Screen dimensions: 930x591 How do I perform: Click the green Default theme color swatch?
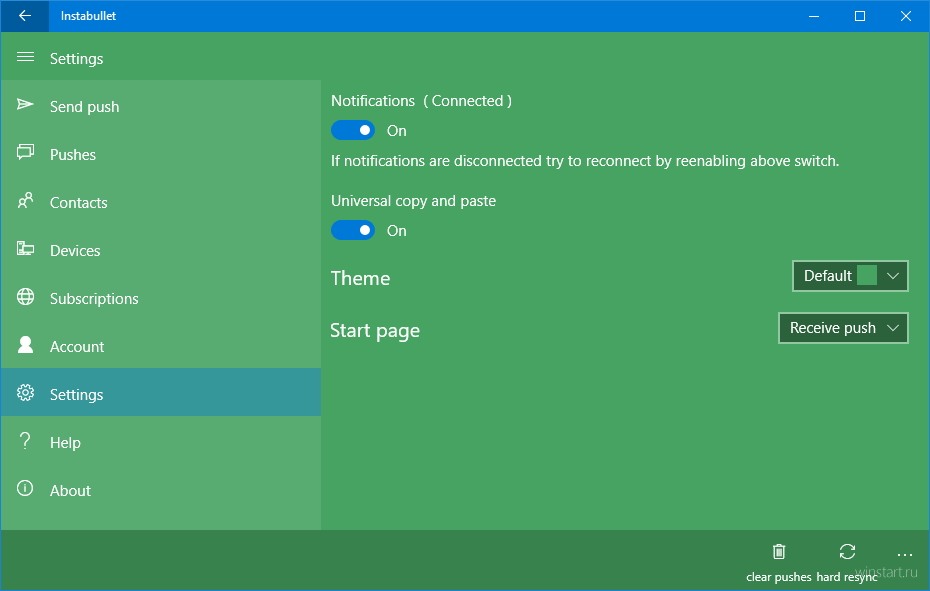point(867,275)
